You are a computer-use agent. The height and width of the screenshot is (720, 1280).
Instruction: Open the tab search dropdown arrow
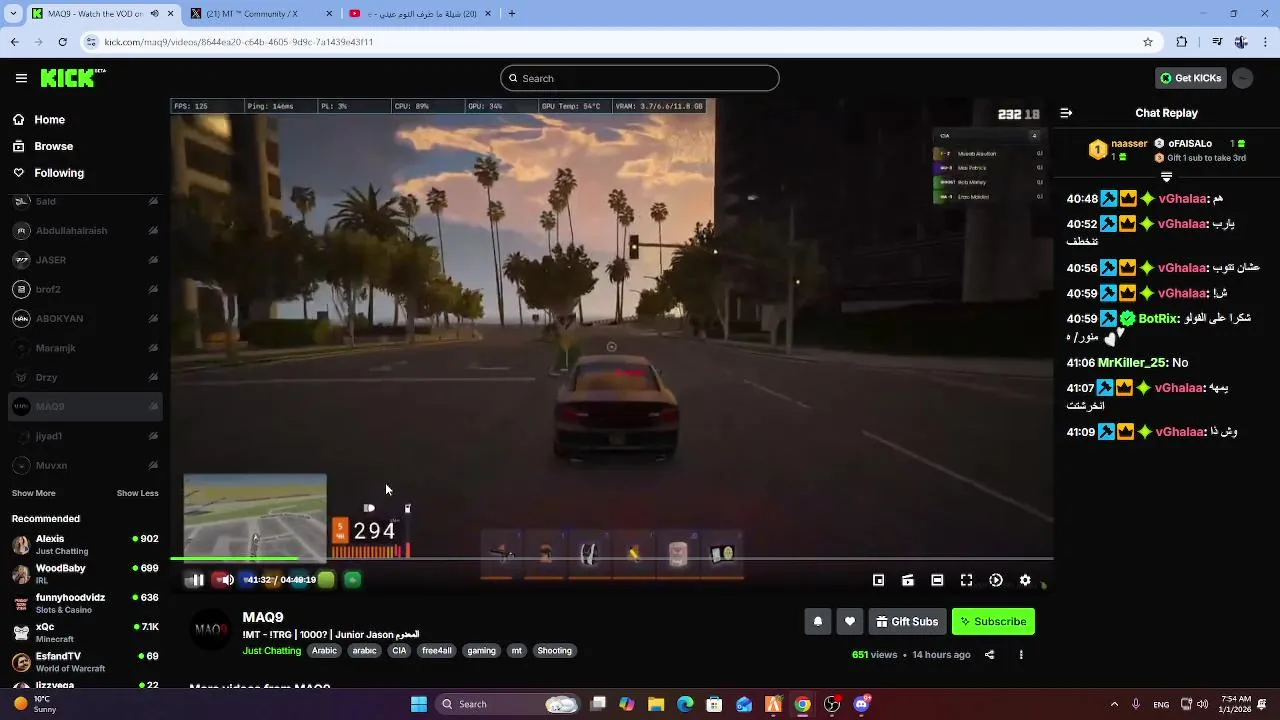click(13, 13)
